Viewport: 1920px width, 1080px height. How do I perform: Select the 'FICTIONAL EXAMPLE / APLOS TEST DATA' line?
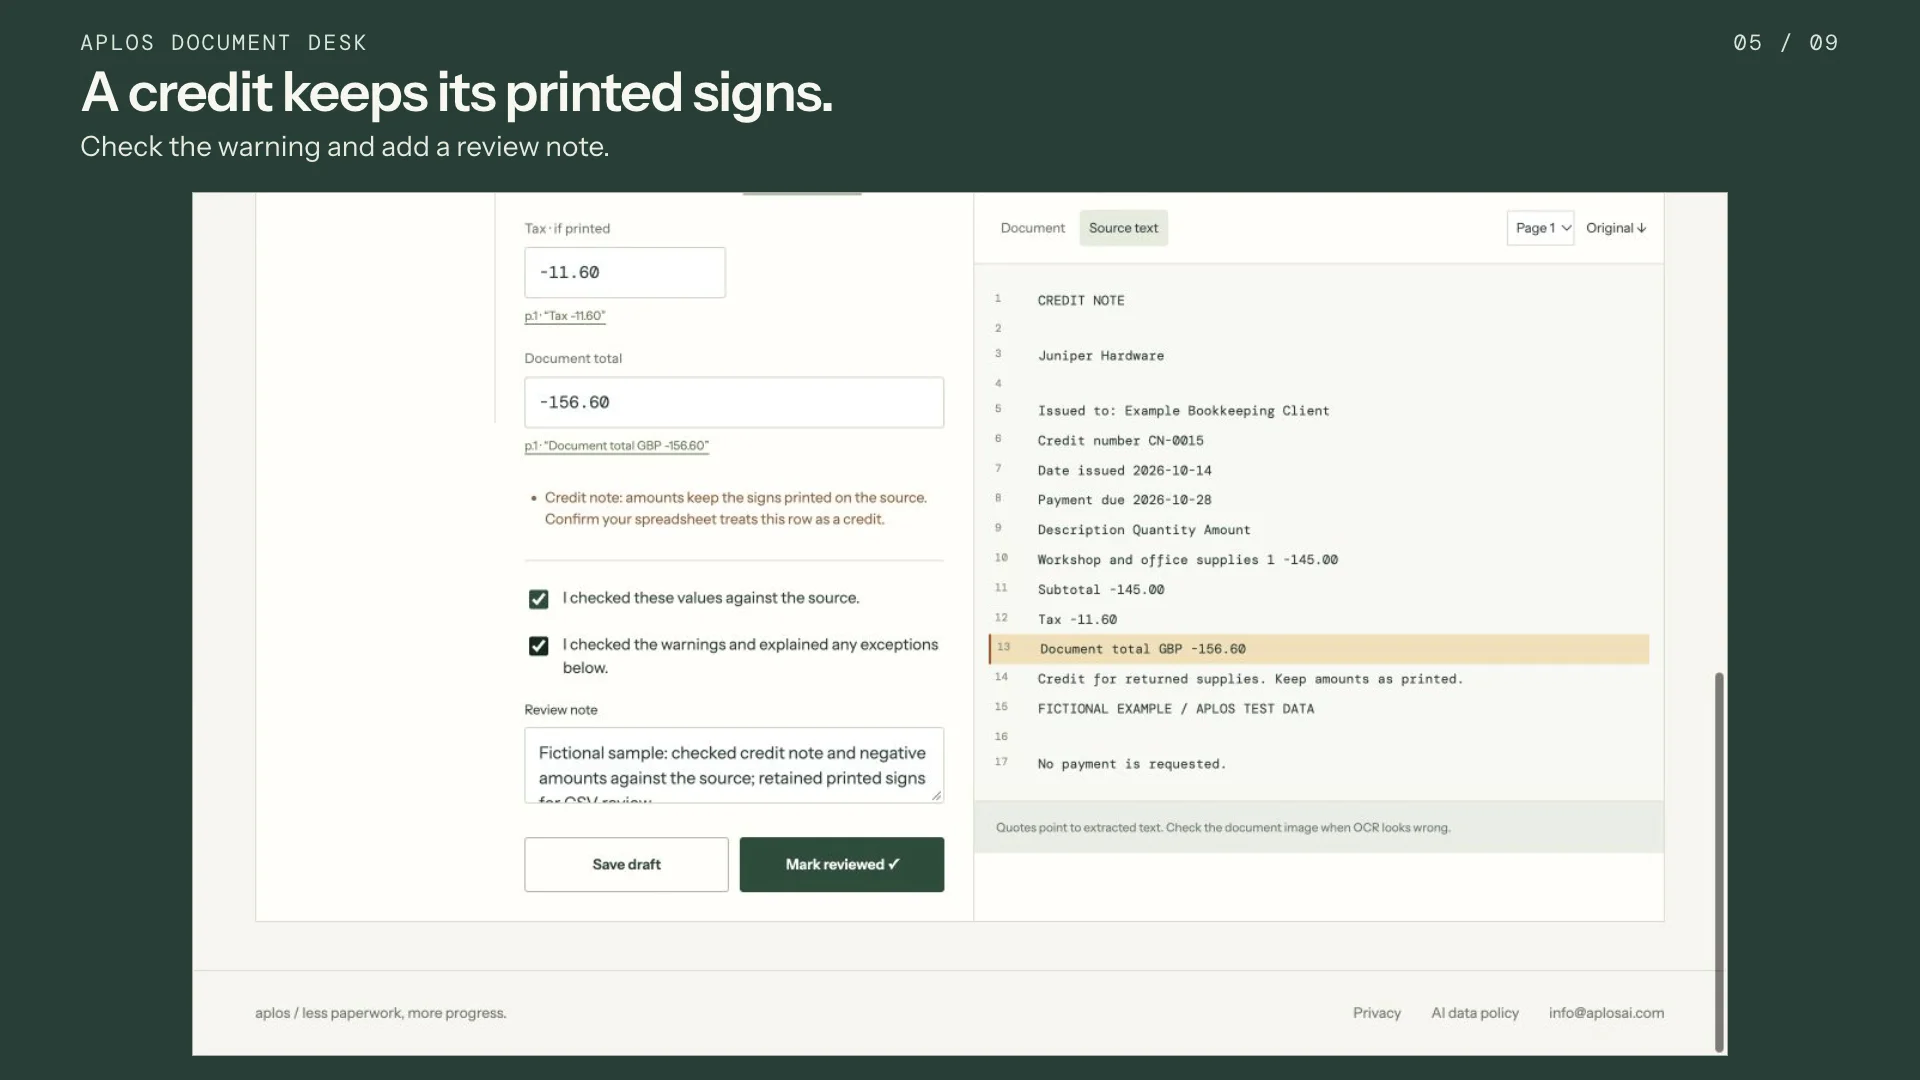(x=1175, y=709)
